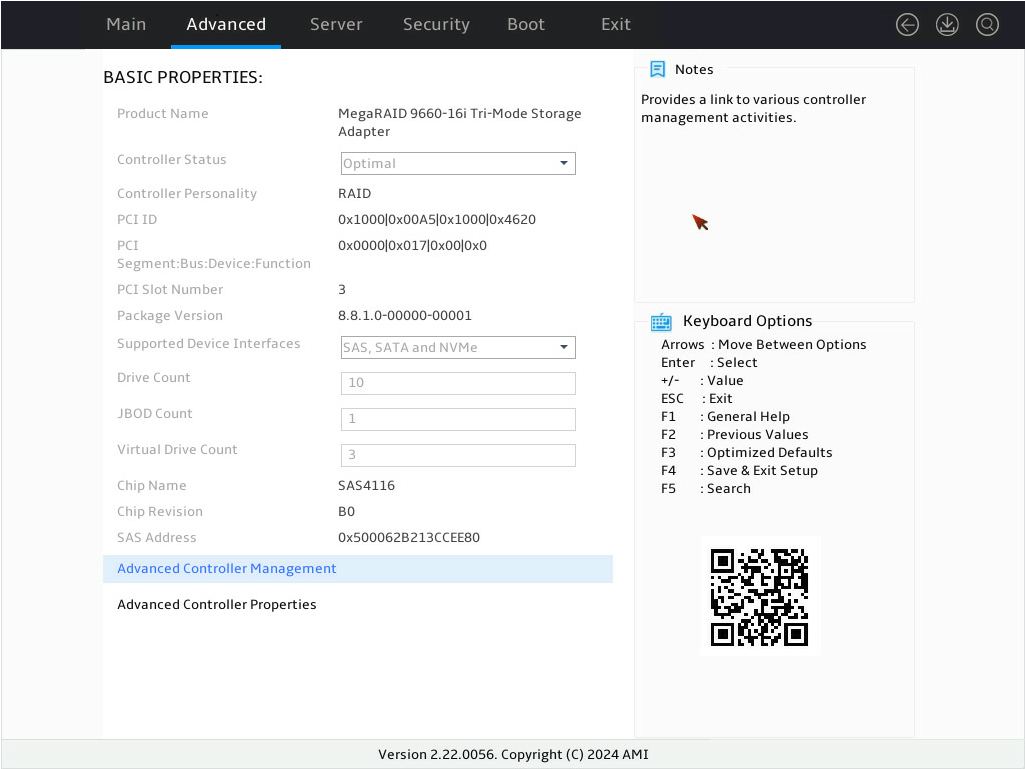Click SAS Address 0x500062B213CCEE80
Viewport: 1025px width, 769px height.
409,538
